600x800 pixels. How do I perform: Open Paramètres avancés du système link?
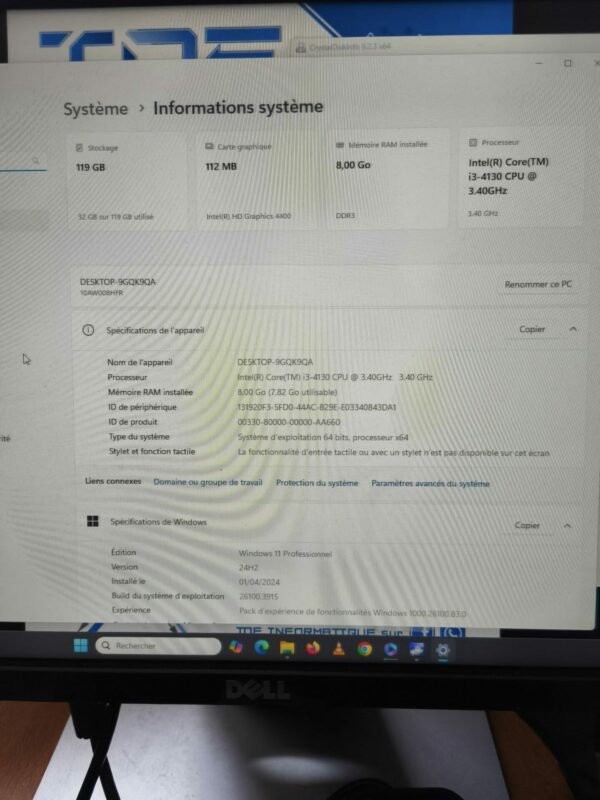point(430,483)
